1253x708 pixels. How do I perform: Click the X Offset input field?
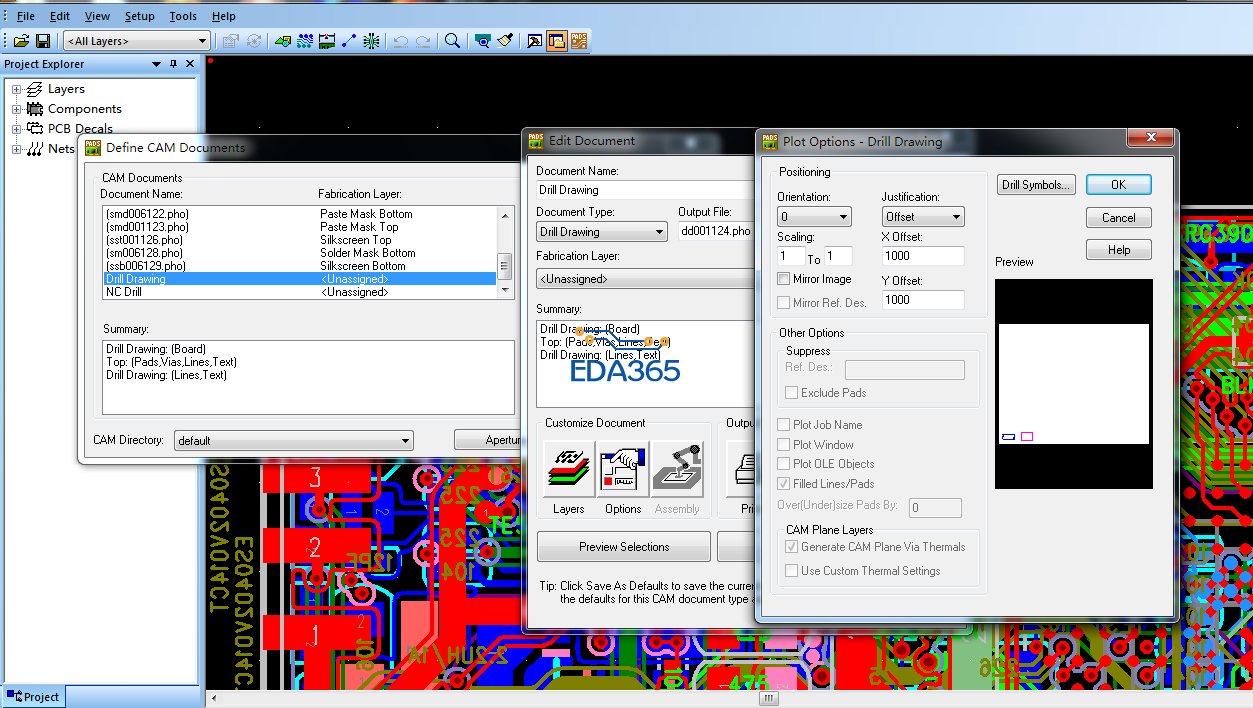[922, 256]
